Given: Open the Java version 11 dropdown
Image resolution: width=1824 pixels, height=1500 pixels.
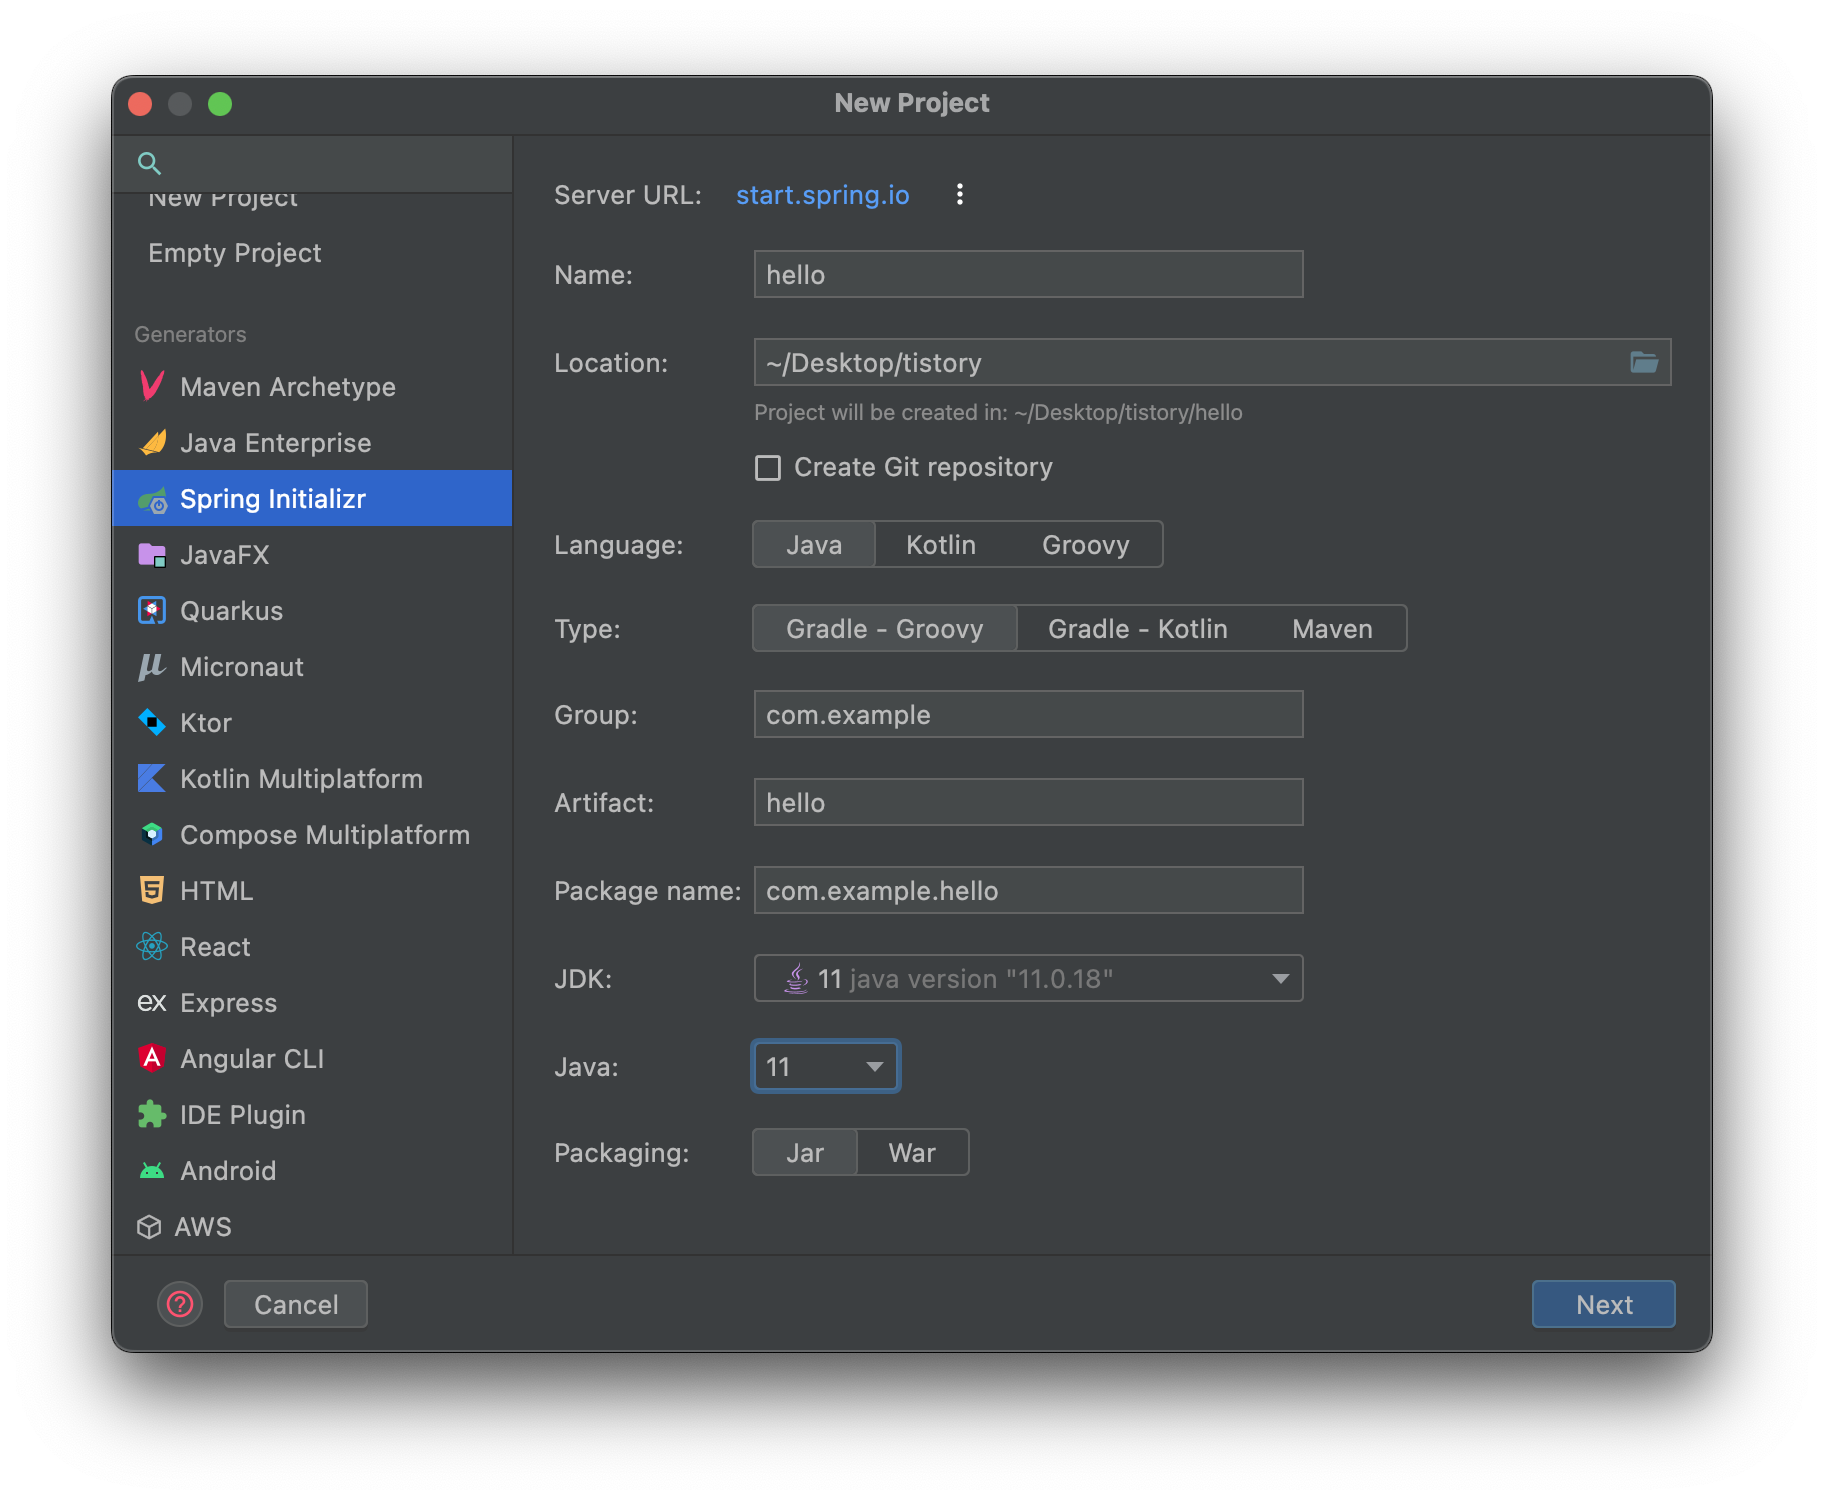Looking at the screenshot, I should point(826,1066).
